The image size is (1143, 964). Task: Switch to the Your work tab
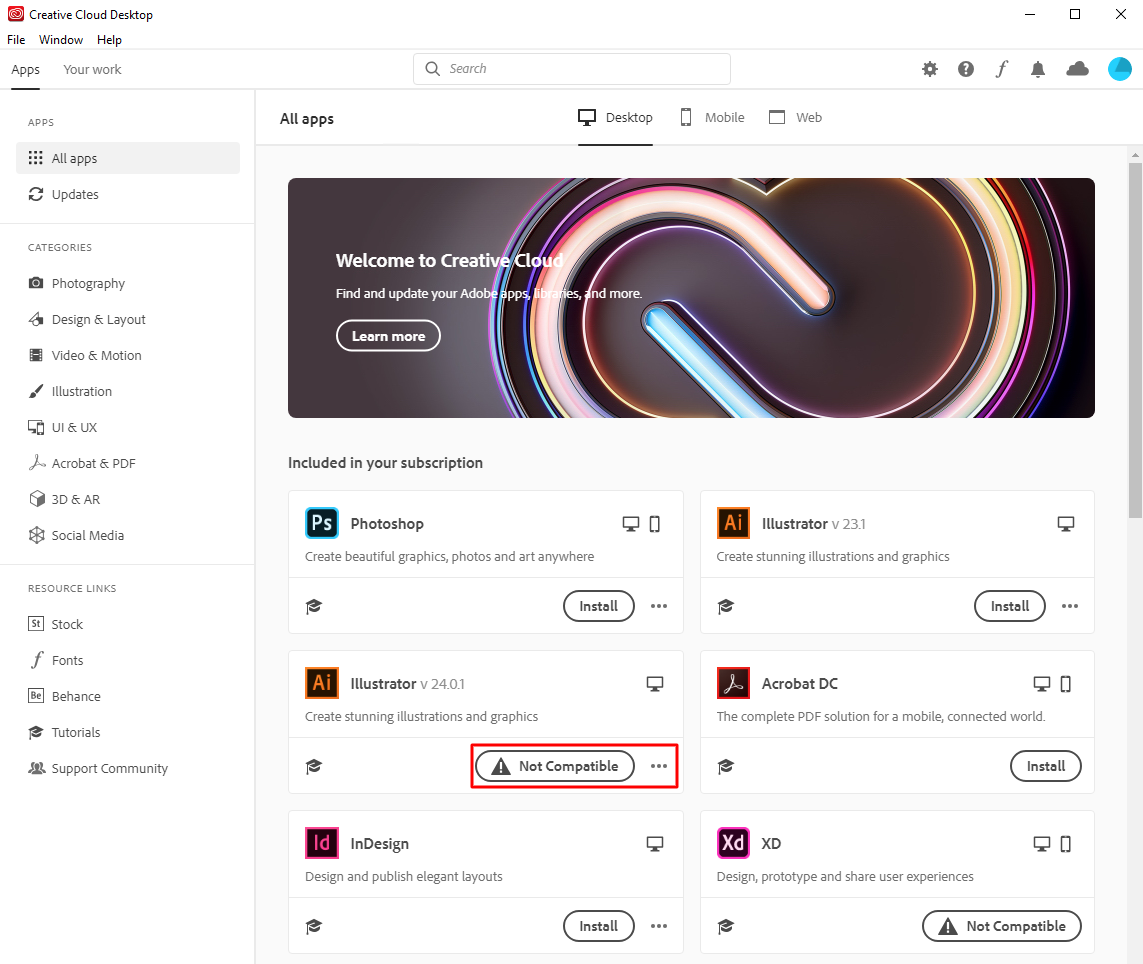(x=92, y=70)
